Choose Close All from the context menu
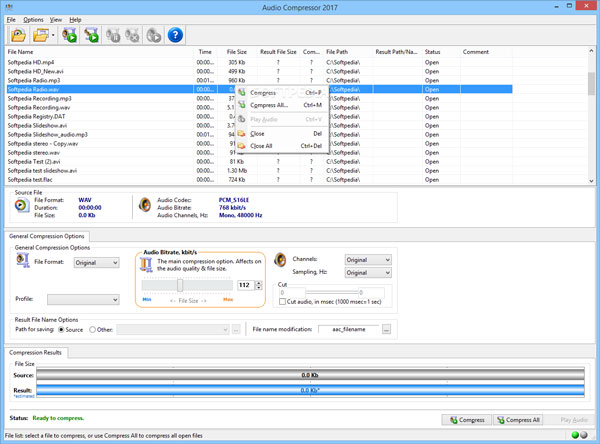Viewport: 600px width, 444px height. 282,146
